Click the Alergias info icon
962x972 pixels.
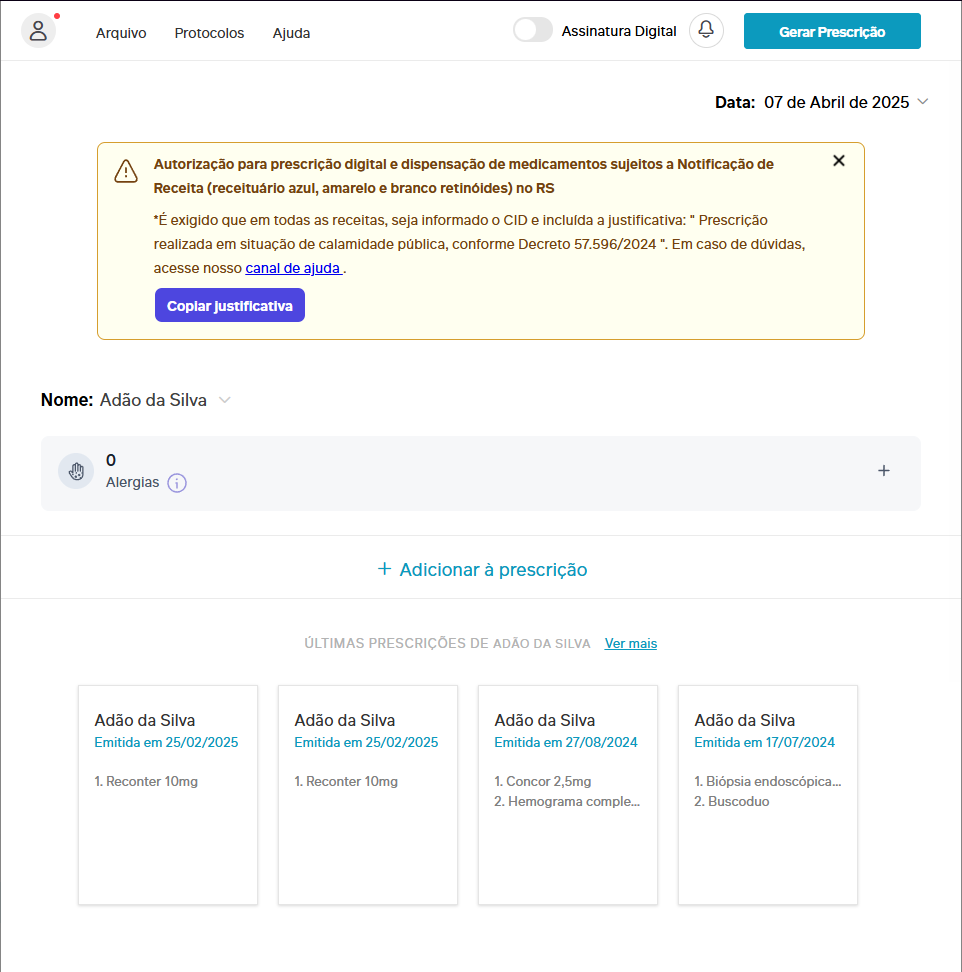tap(177, 483)
